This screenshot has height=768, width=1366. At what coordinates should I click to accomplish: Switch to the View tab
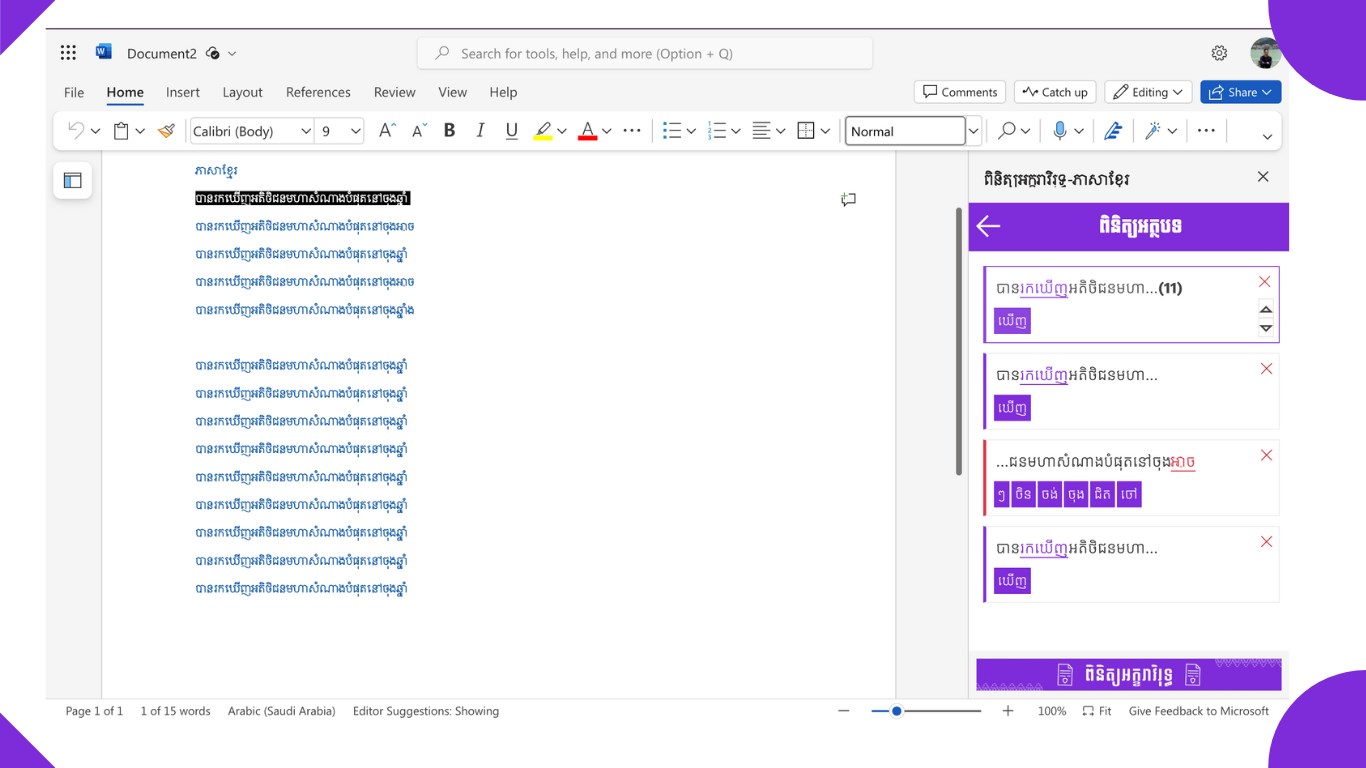[x=453, y=92]
